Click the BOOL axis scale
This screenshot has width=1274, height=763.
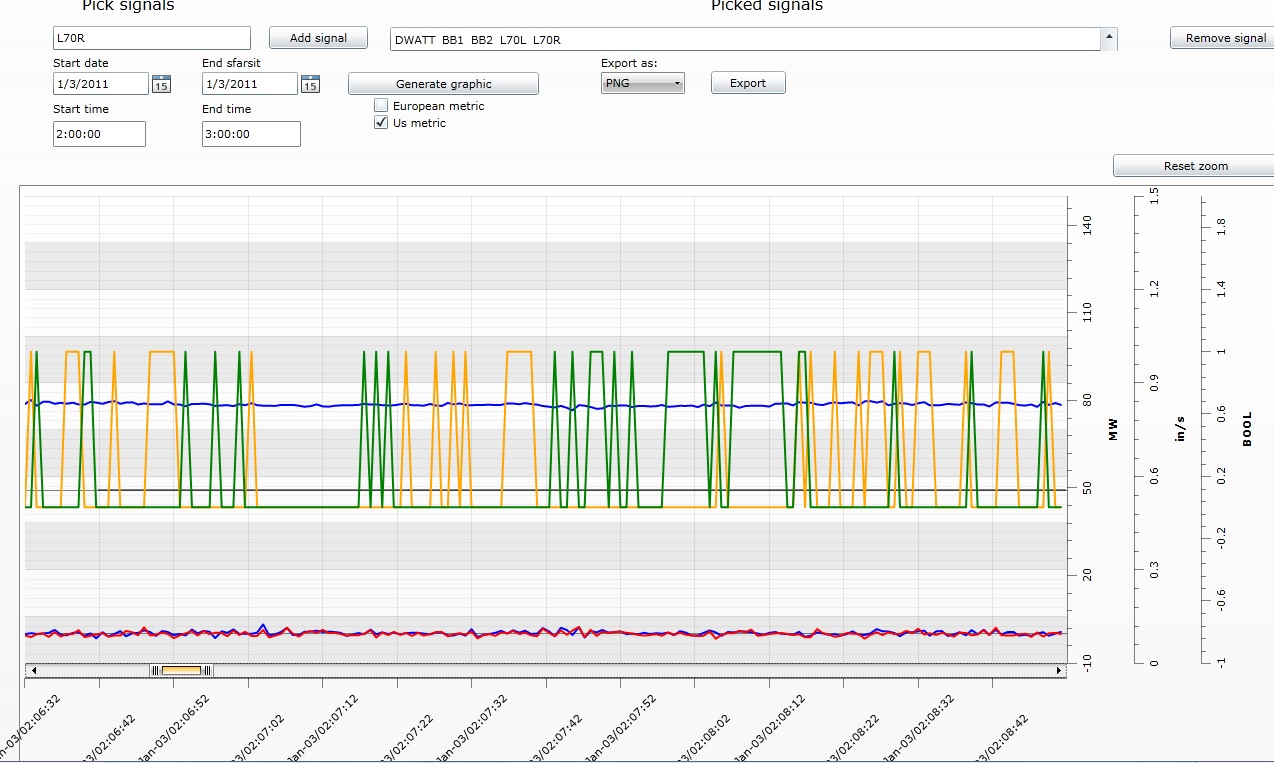tap(1214, 430)
